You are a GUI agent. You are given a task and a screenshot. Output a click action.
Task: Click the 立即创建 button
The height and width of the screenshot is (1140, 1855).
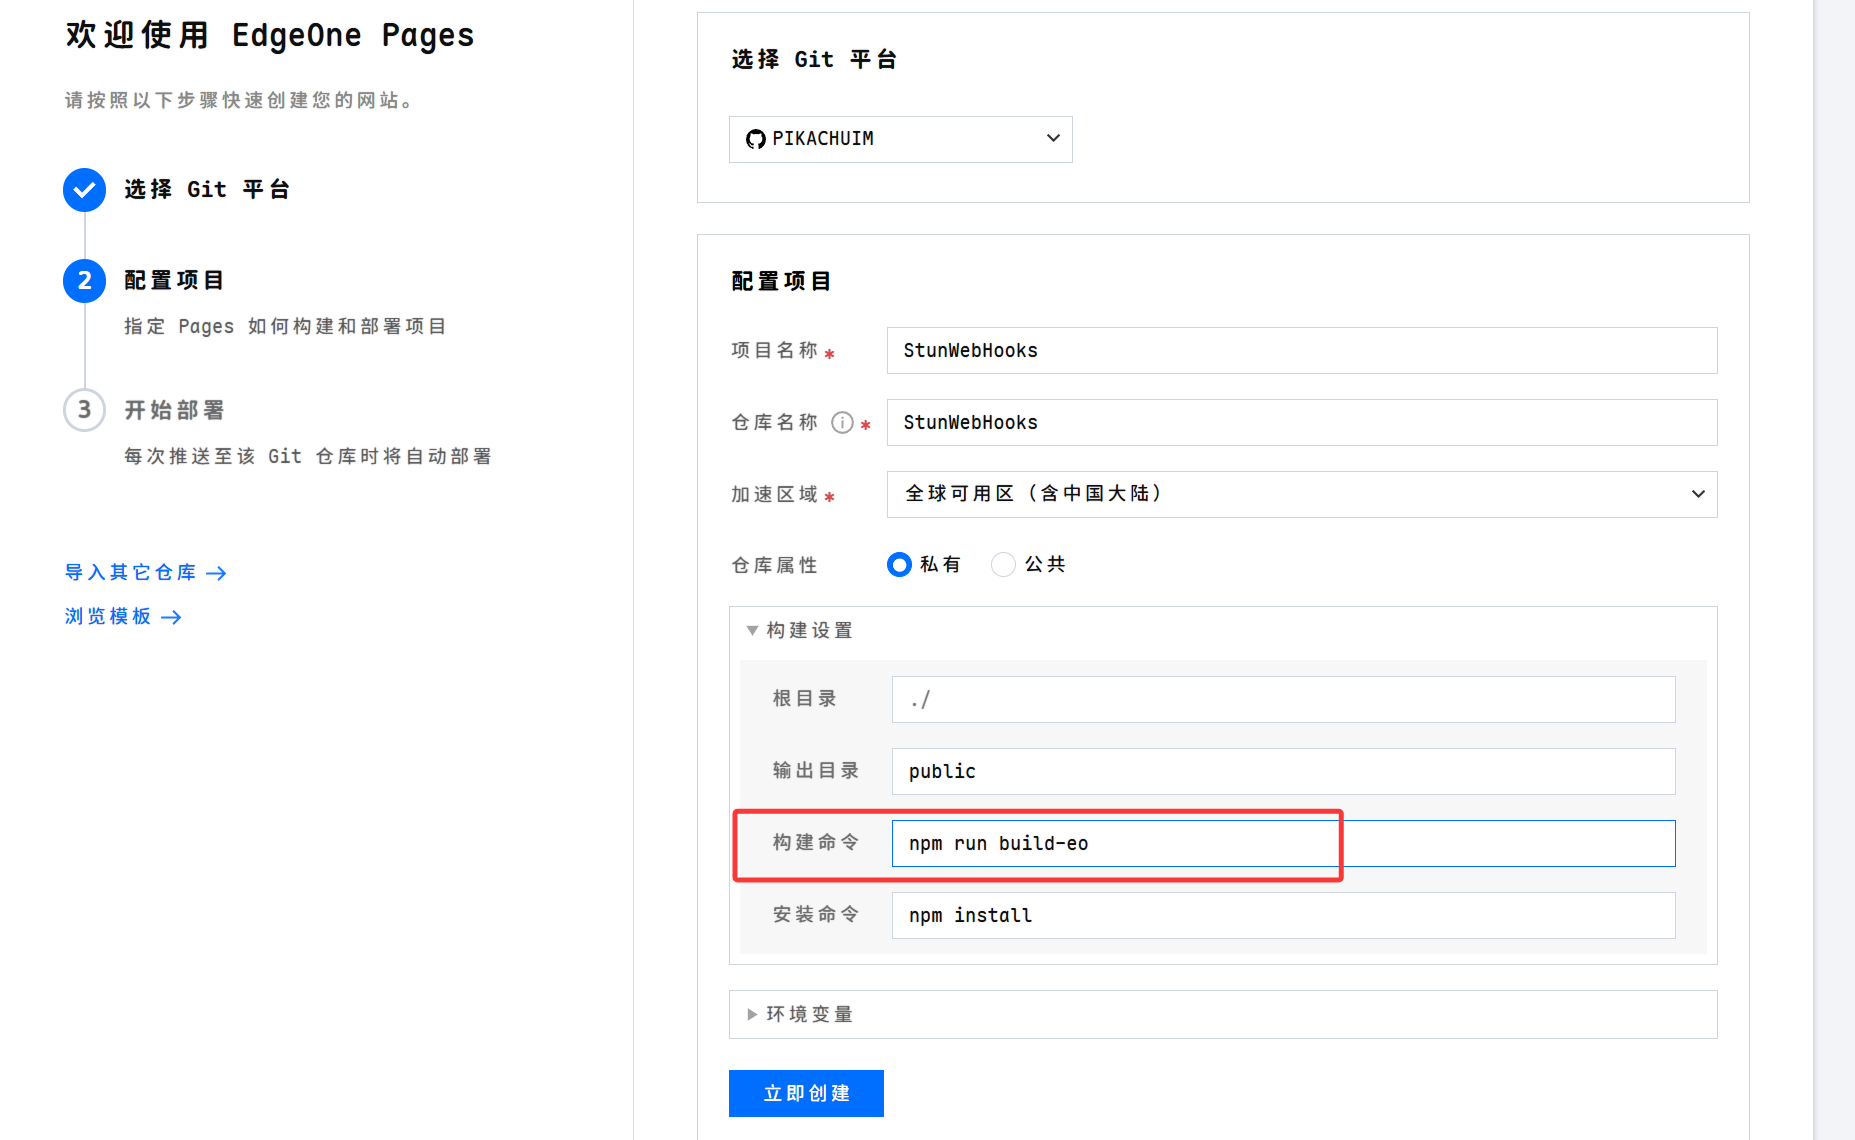click(x=806, y=1093)
